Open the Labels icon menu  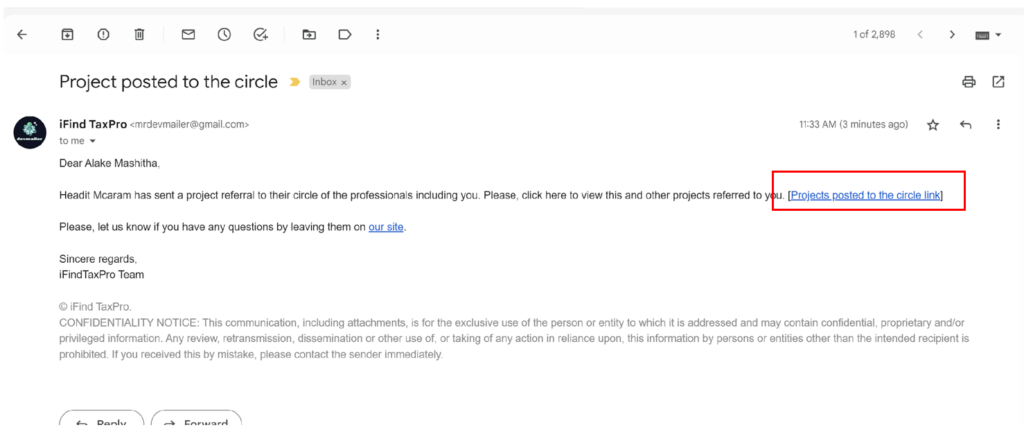[x=344, y=34]
